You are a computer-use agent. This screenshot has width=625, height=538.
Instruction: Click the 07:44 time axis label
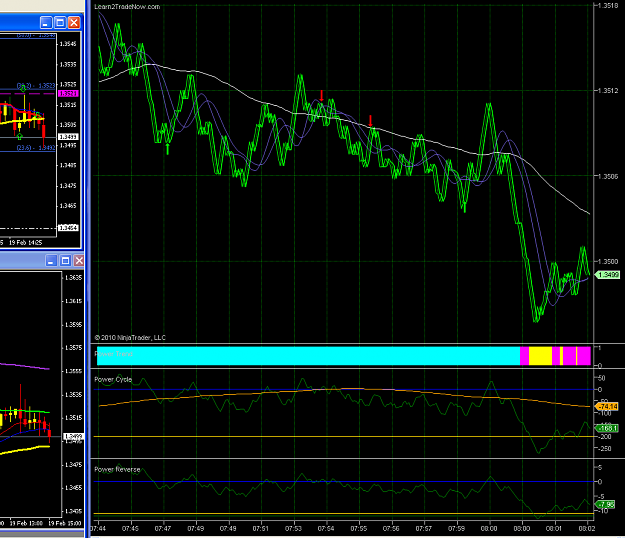(x=98, y=528)
